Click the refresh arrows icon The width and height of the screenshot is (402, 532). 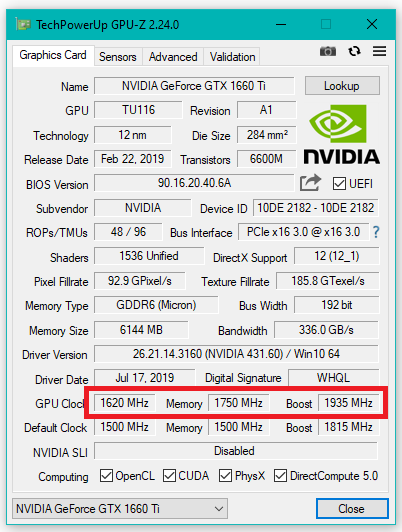(354, 51)
